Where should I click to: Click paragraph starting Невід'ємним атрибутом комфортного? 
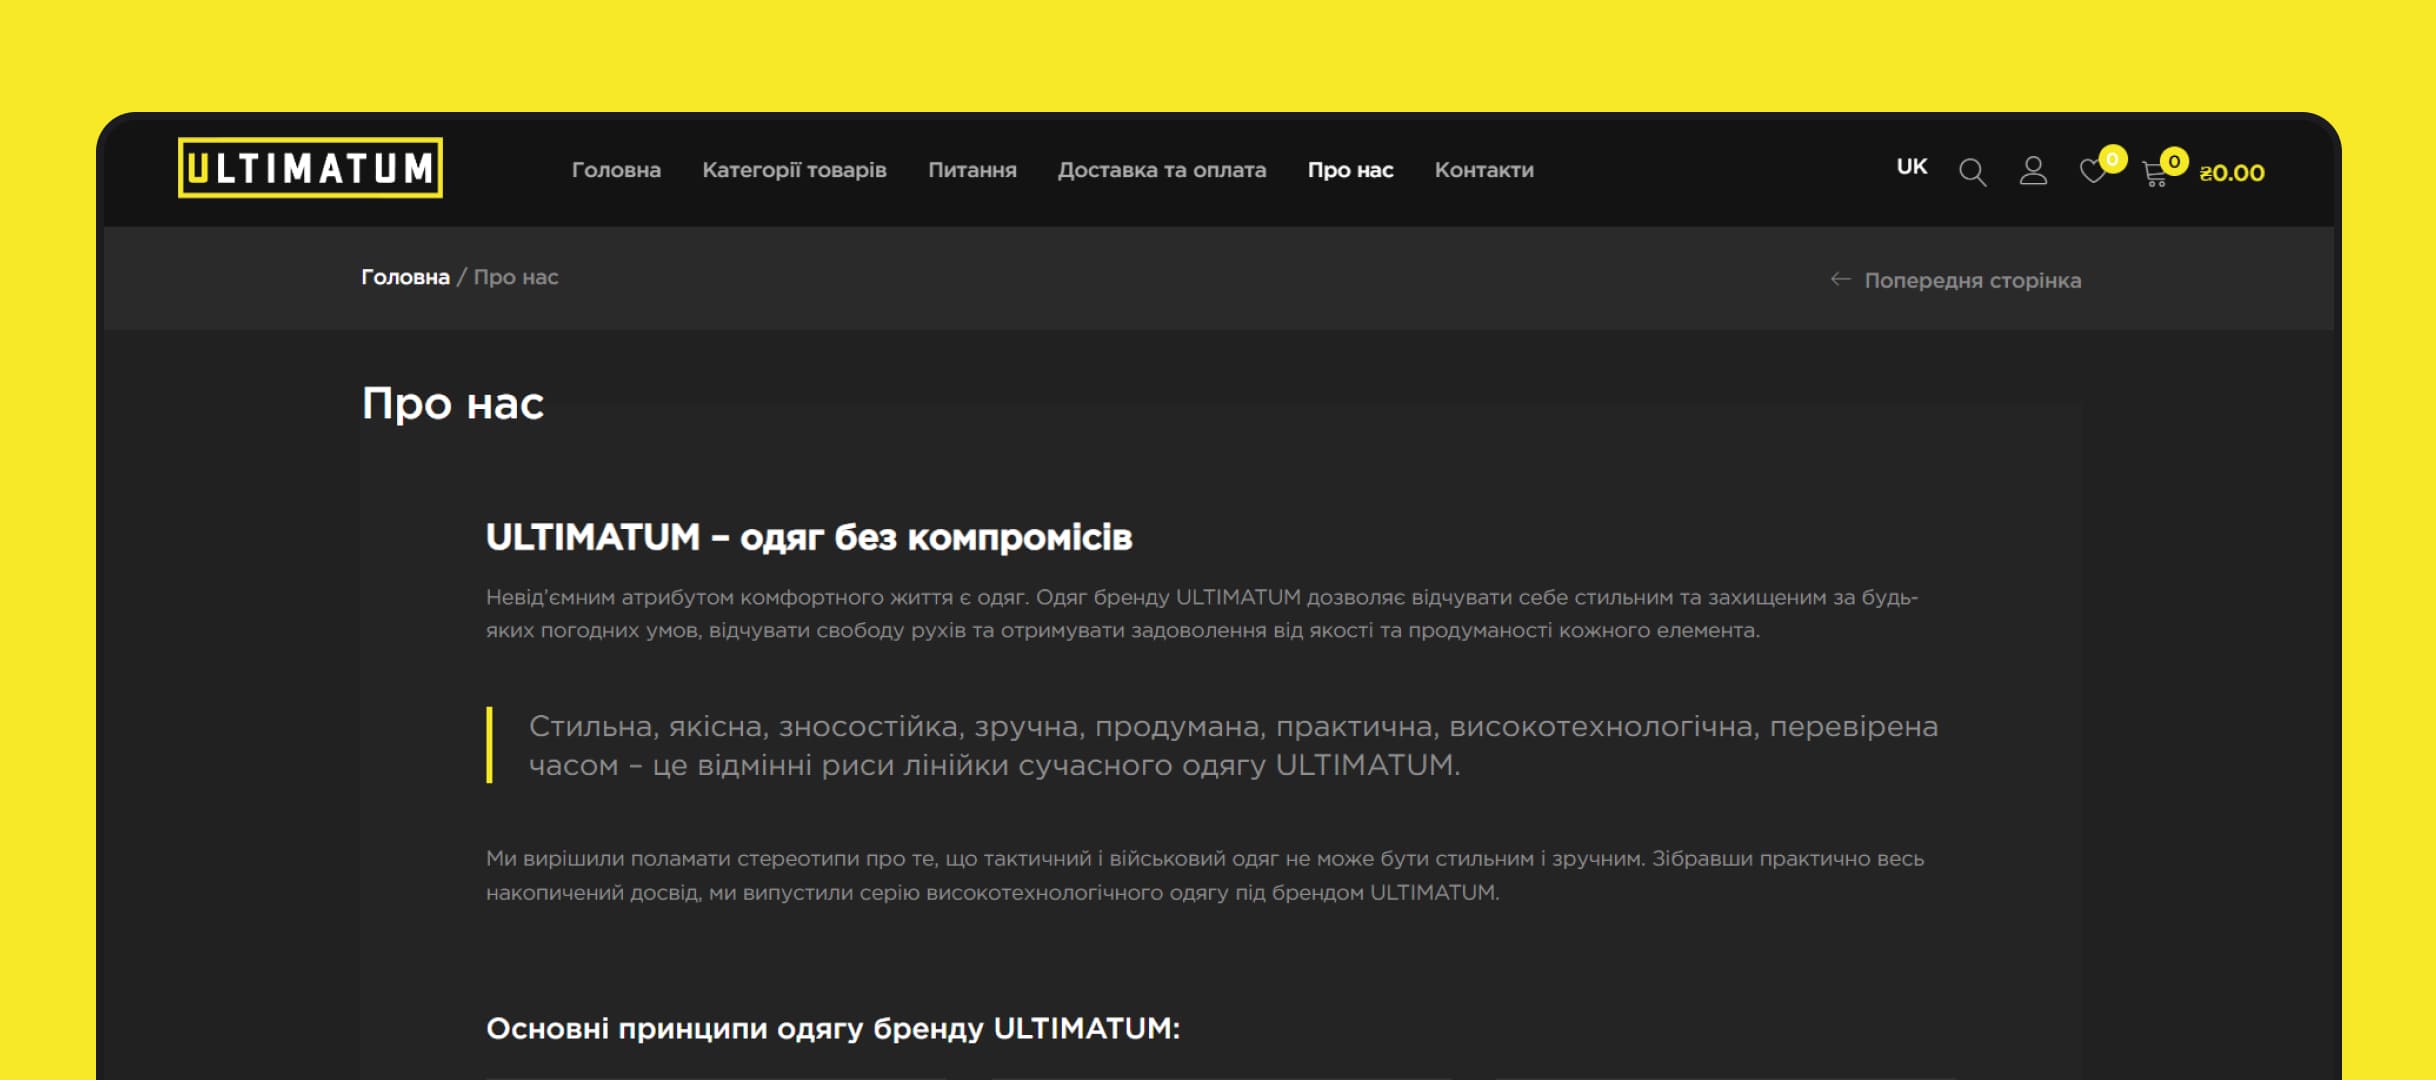pos(1202,614)
